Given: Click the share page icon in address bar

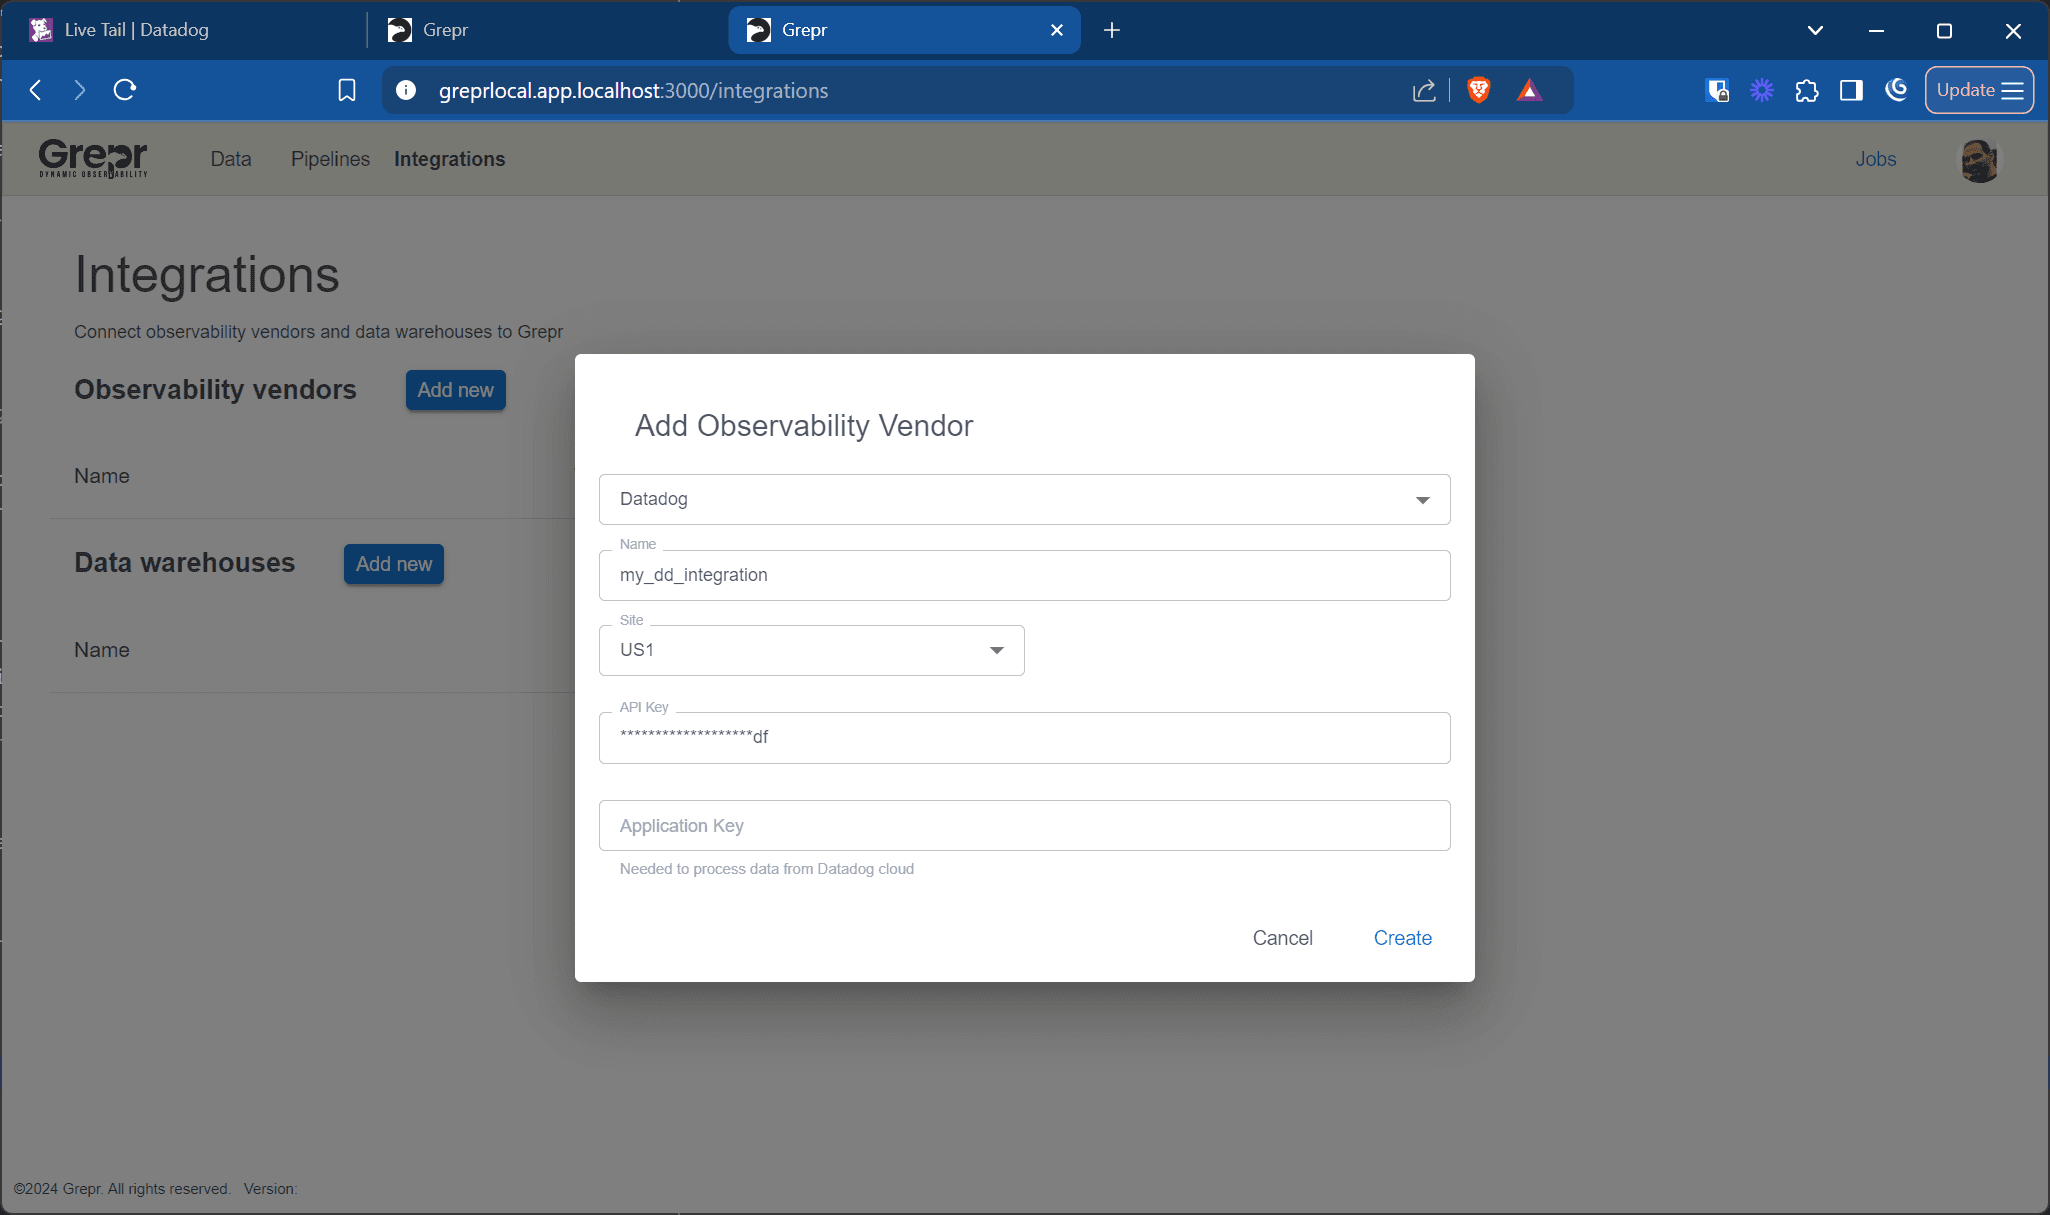Looking at the screenshot, I should point(1424,91).
